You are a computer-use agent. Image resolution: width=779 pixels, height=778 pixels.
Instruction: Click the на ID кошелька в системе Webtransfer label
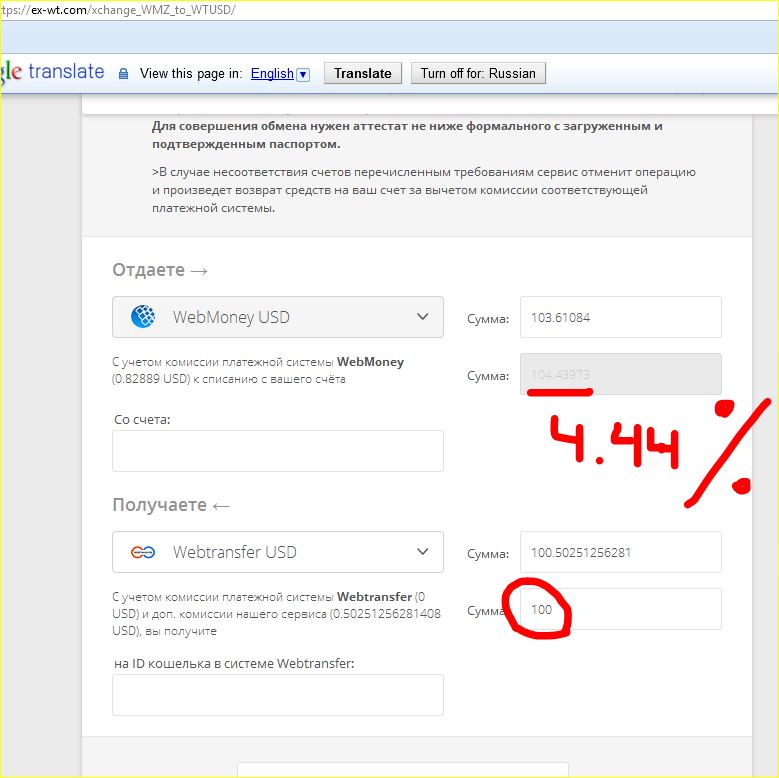pyautogui.click(x=234, y=664)
